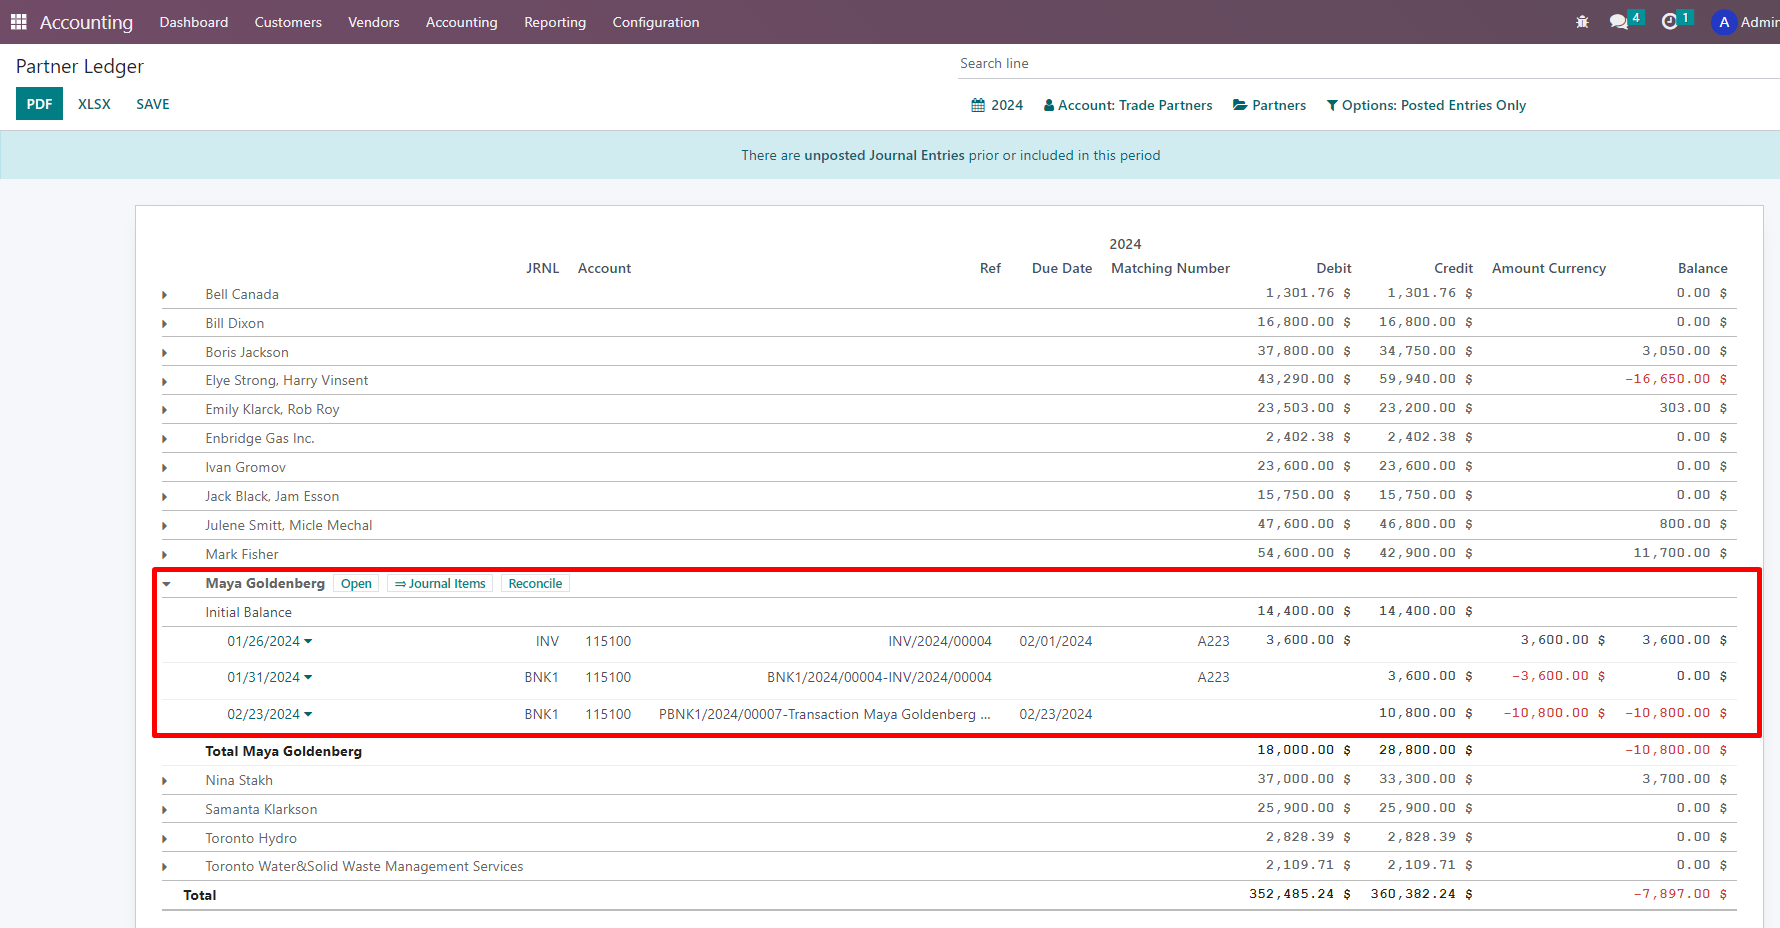The image size is (1780, 928).
Task: Open the 02/23/2024 entry dropdown
Action: 270,714
